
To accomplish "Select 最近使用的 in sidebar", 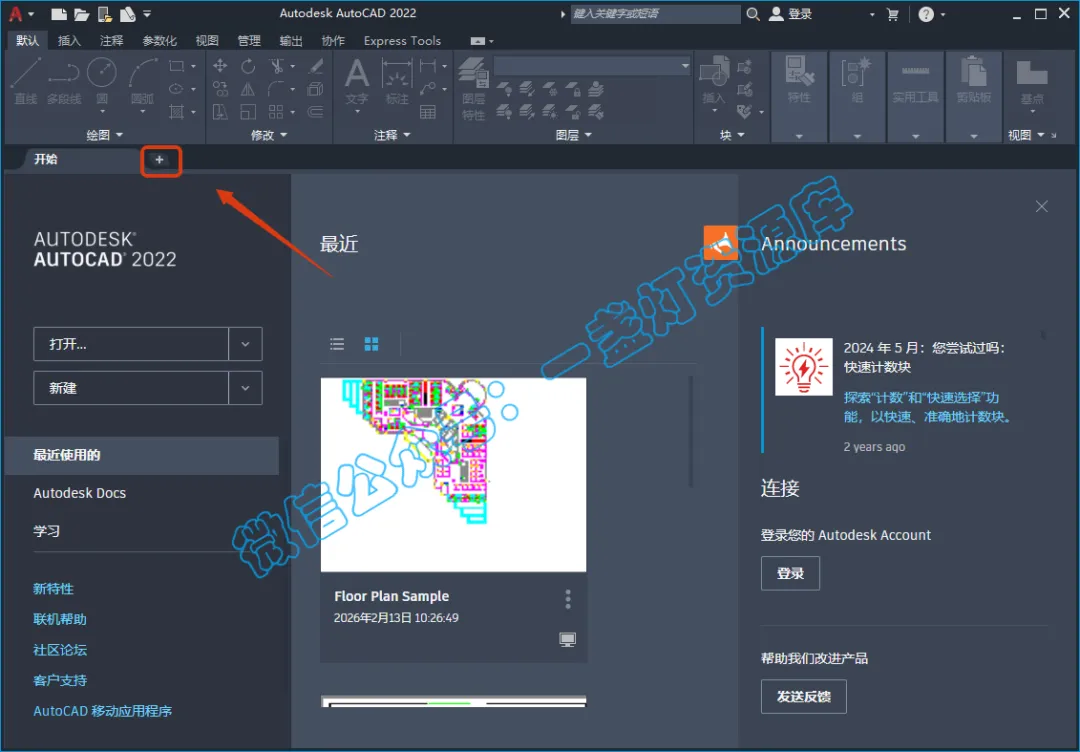I will [x=141, y=455].
